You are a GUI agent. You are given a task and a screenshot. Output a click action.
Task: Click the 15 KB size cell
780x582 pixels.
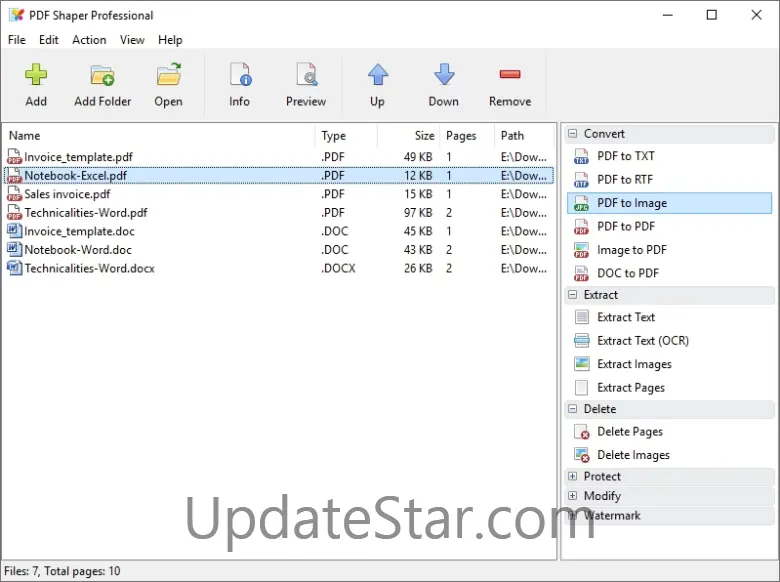pos(418,194)
